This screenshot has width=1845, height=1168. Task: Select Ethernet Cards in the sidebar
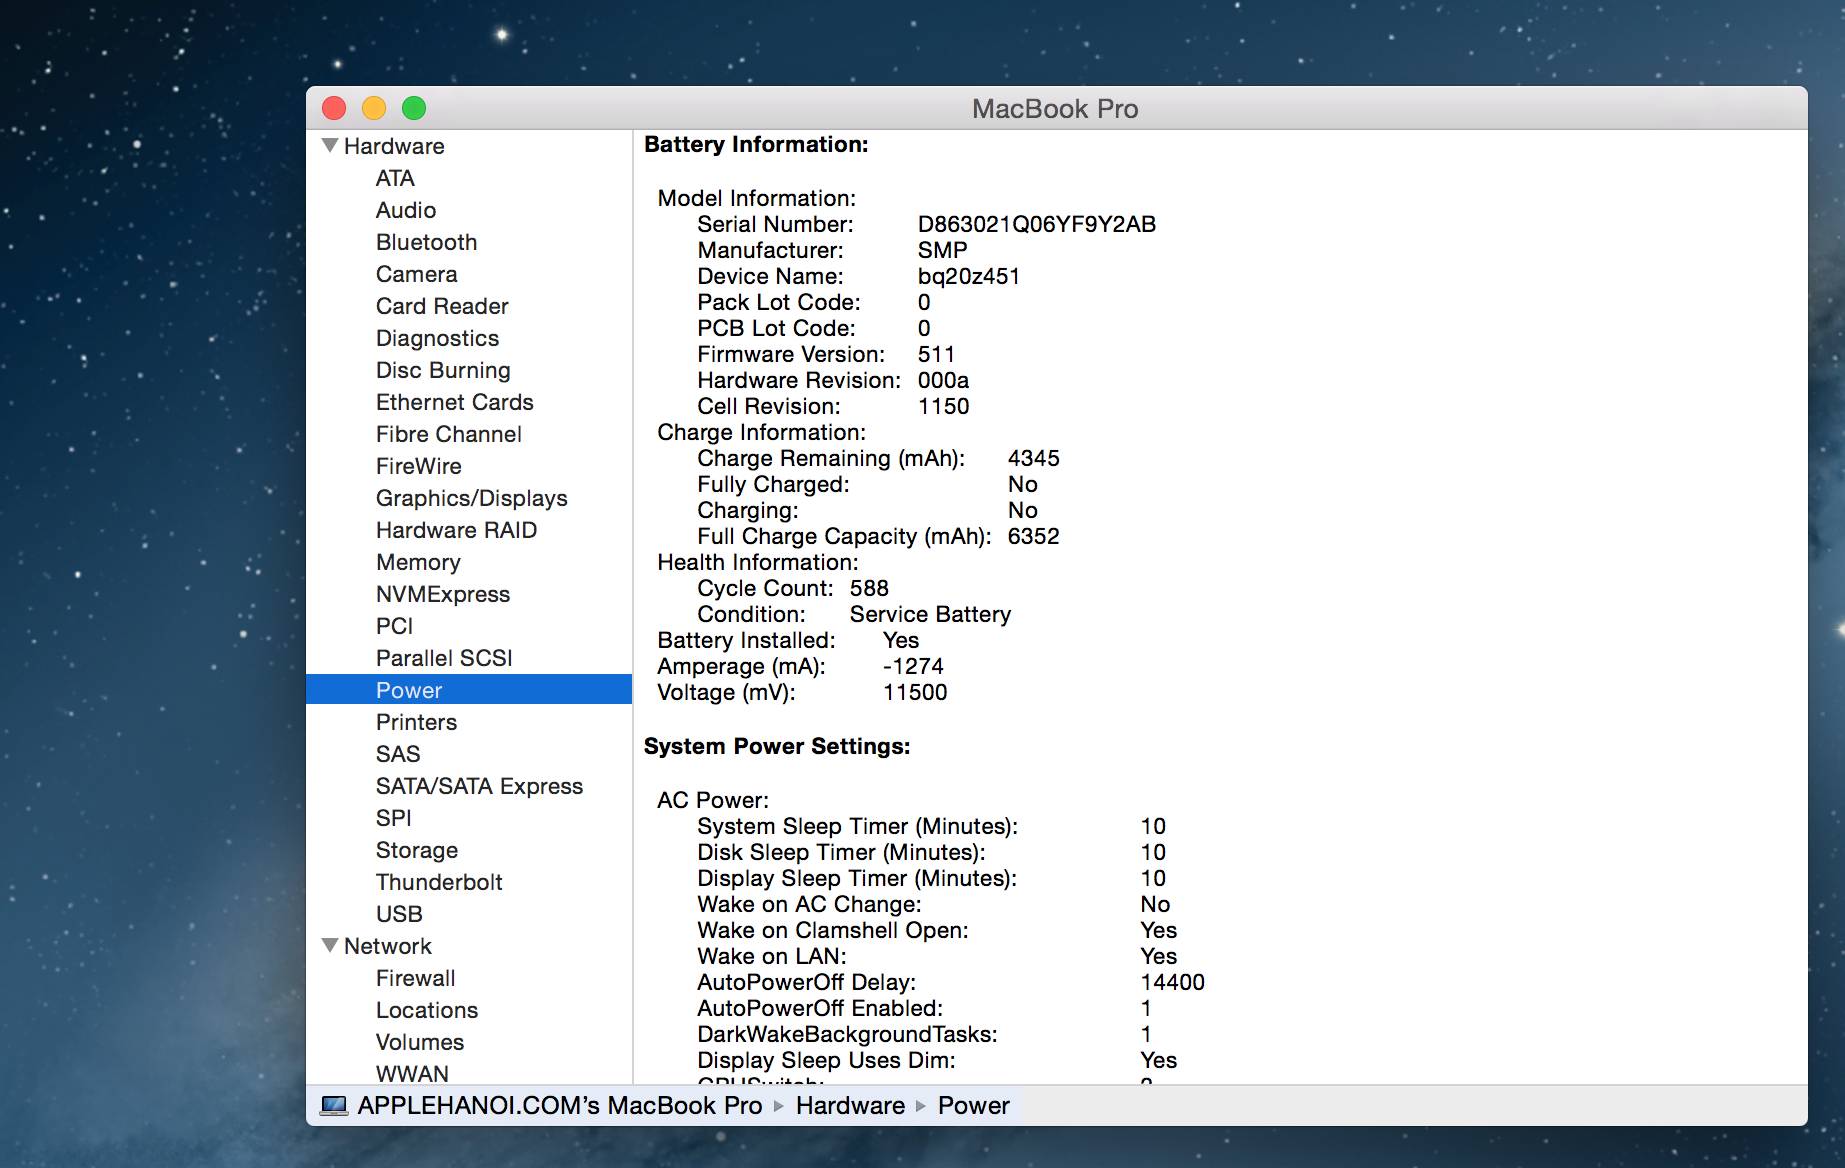[454, 402]
